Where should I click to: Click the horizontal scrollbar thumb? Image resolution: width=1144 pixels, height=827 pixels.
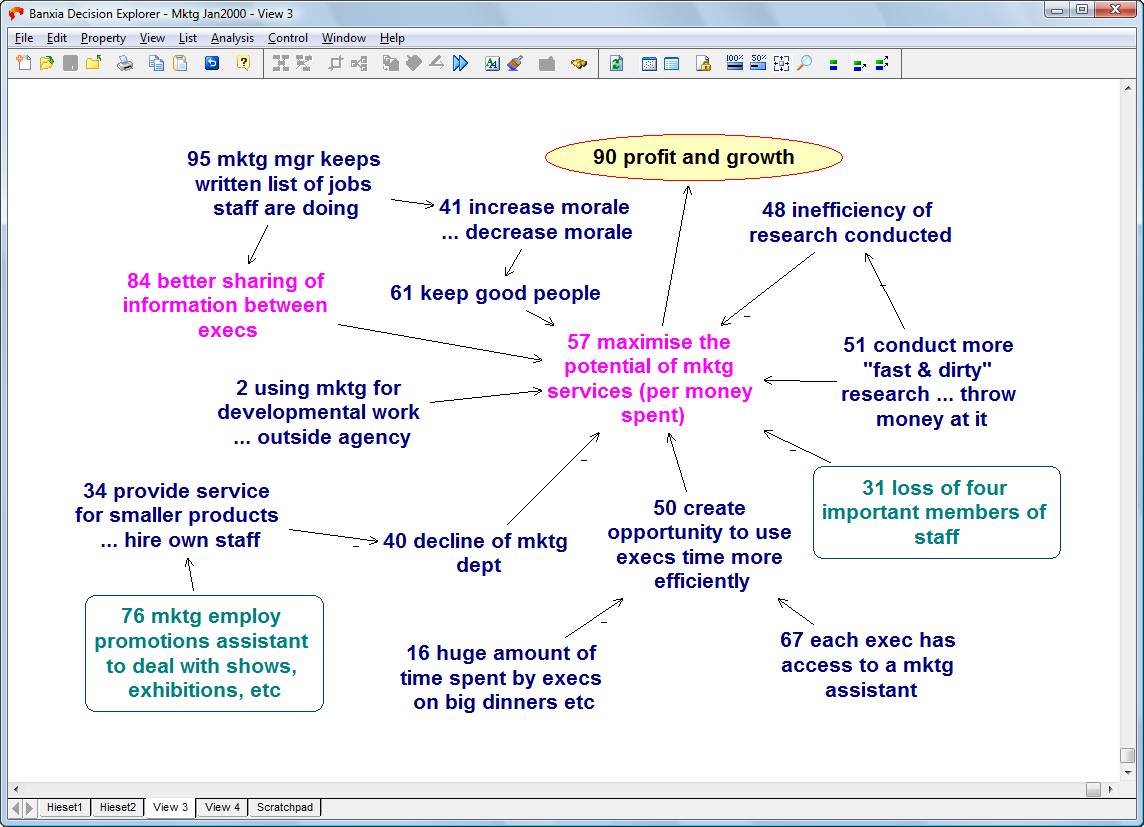(x=1093, y=790)
